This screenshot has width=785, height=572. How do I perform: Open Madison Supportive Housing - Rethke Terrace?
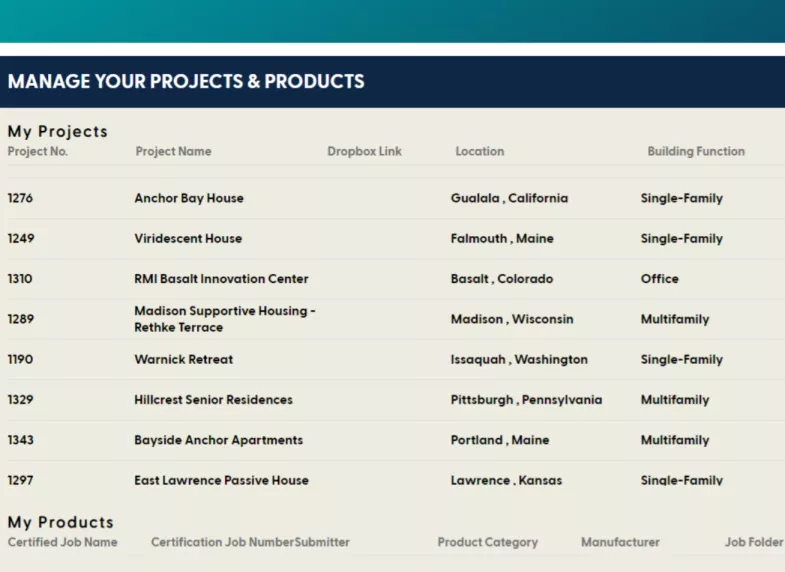tap(224, 319)
